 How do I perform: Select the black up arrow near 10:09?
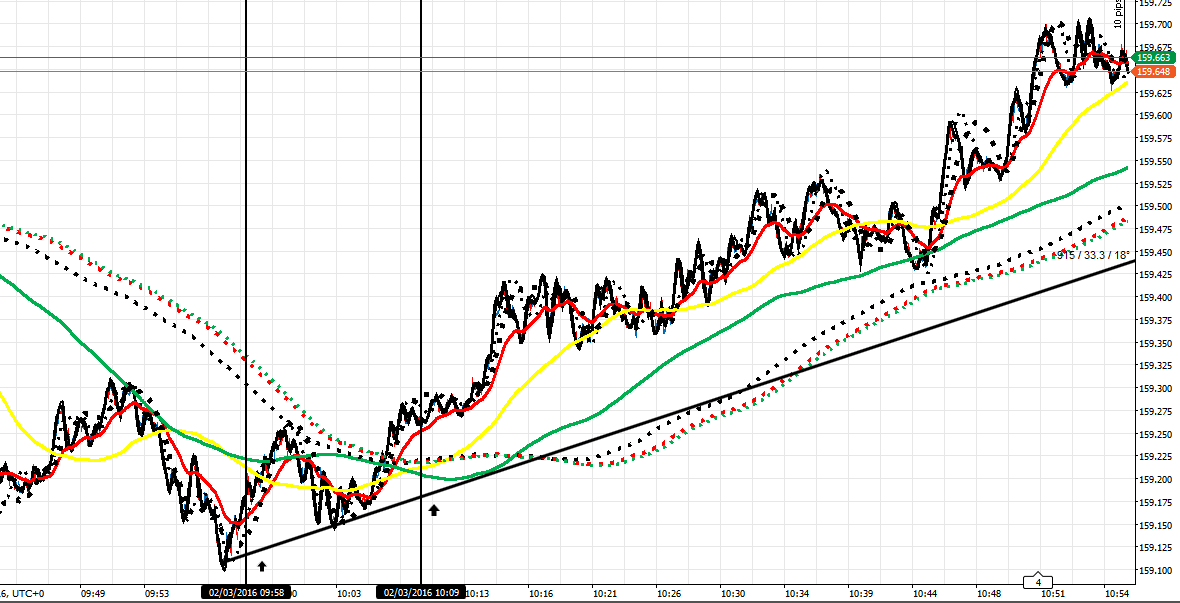(x=433, y=511)
